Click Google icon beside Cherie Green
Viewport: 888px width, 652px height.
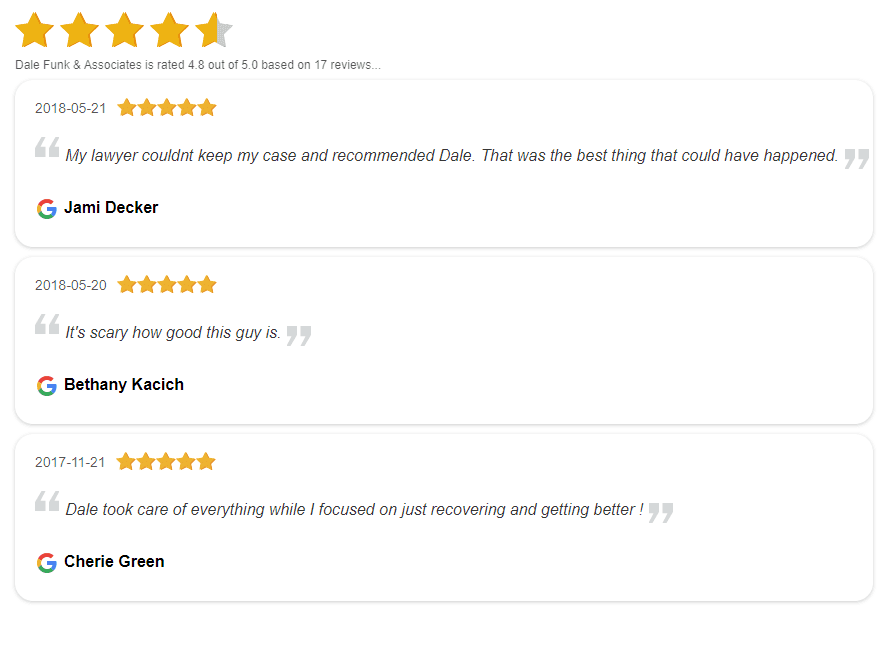tap(46, 562)
